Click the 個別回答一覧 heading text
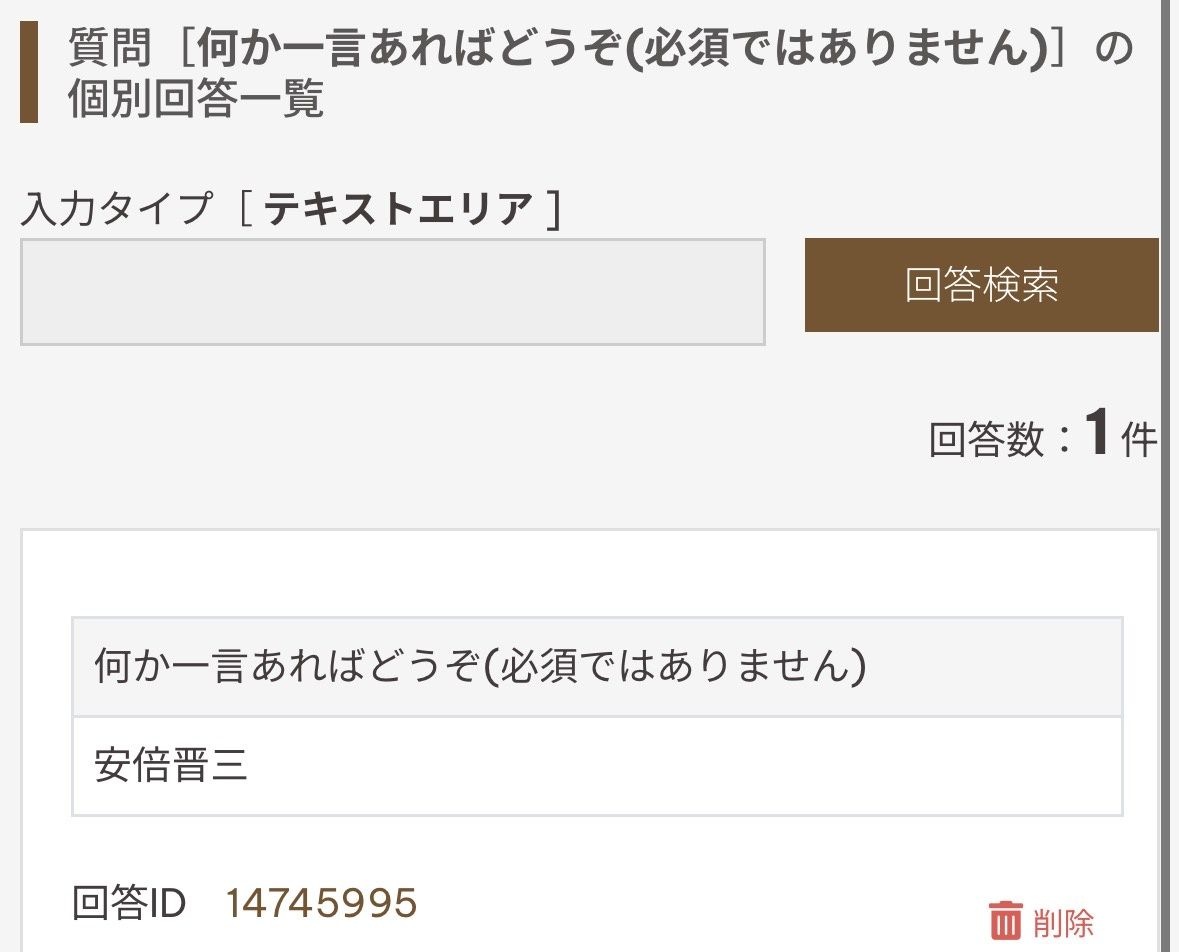The height and width of the screenshot is (952, 1179). [x=196, y=102]
